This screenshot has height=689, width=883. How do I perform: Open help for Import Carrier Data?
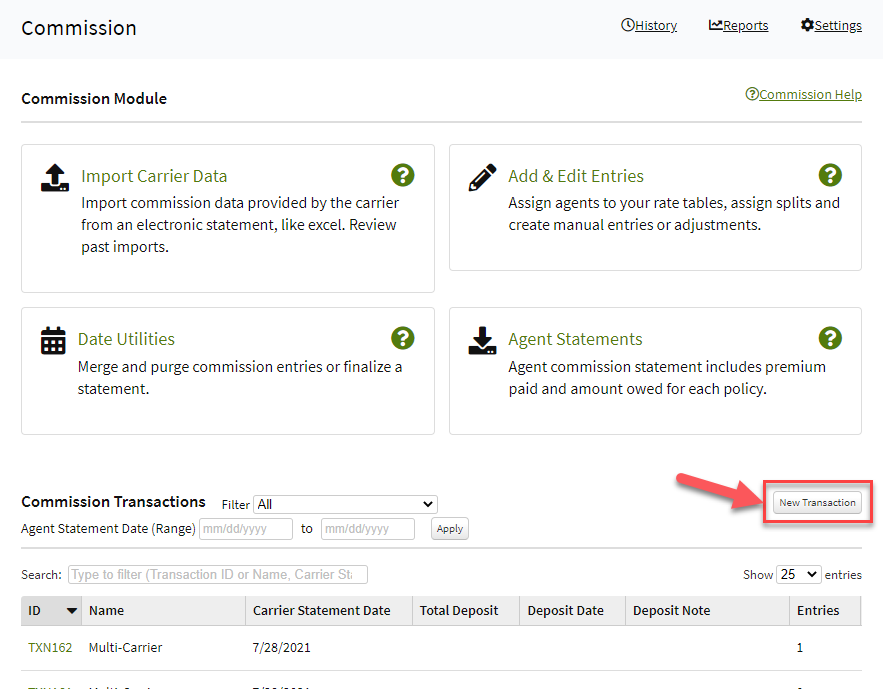tap(403, 175)
